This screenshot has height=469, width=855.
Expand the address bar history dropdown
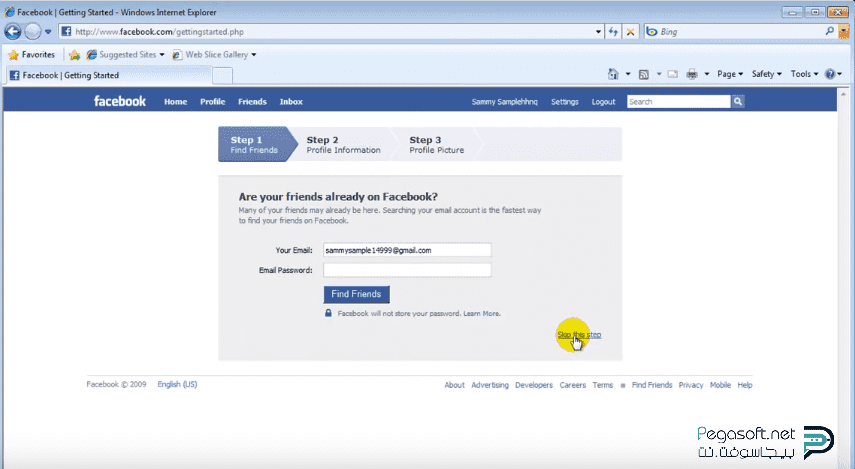point(598,32)
